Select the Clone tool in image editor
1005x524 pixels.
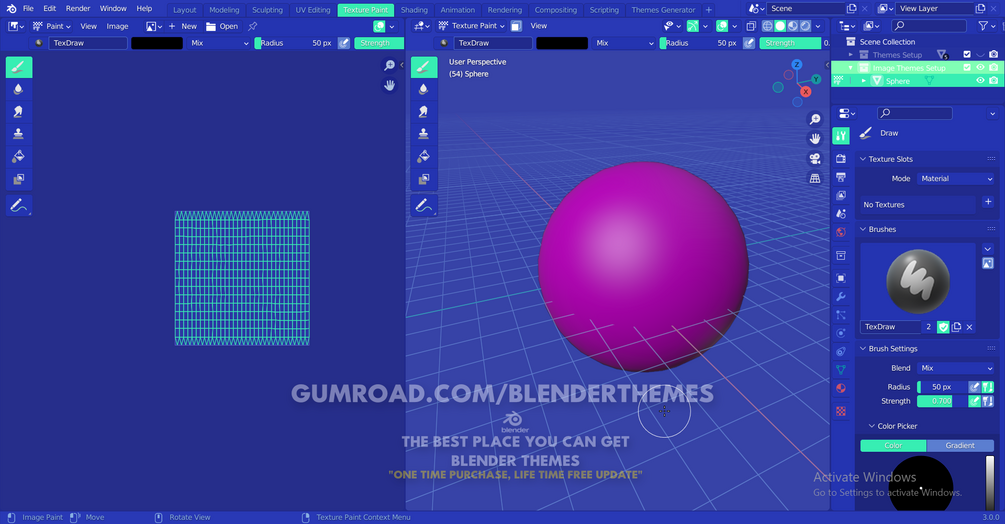tap(19, 134)
